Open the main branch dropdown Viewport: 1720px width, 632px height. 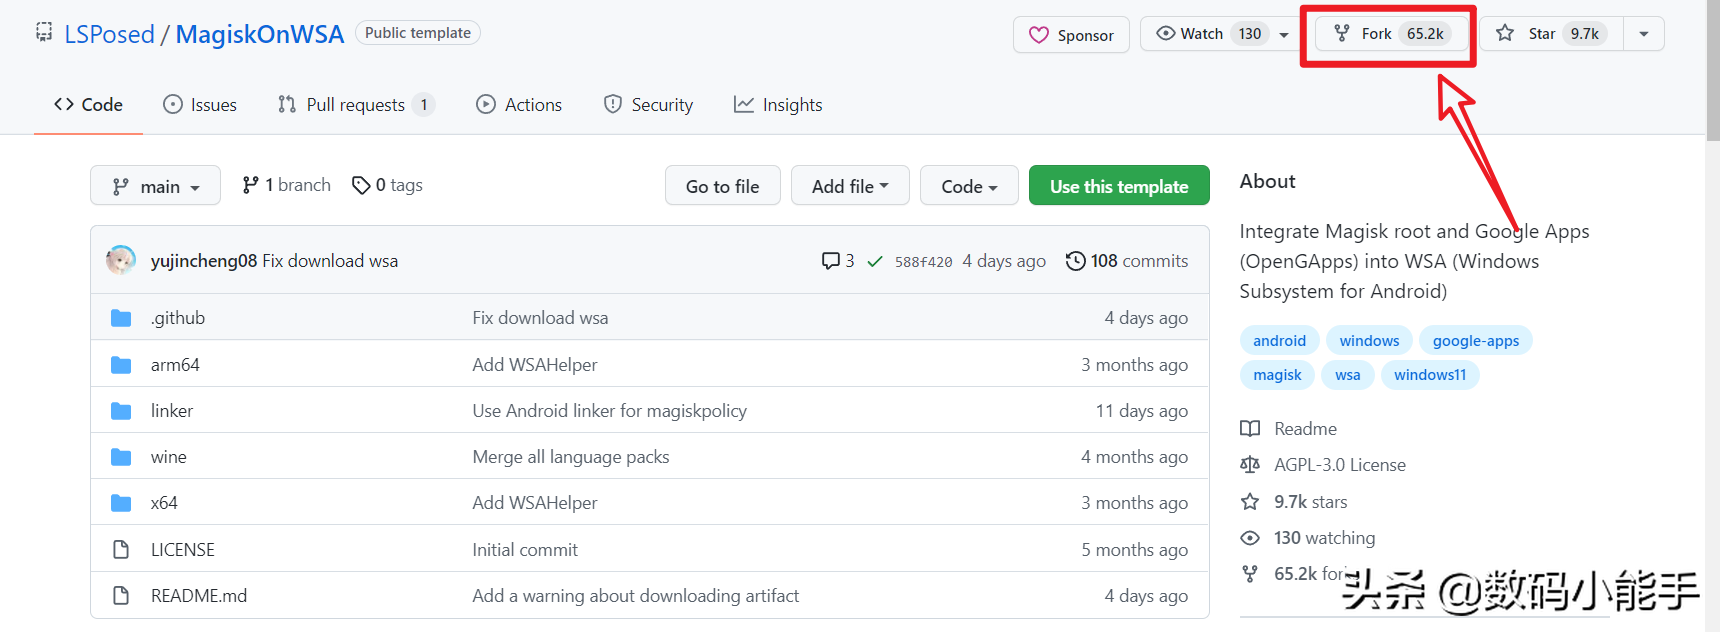155,186
